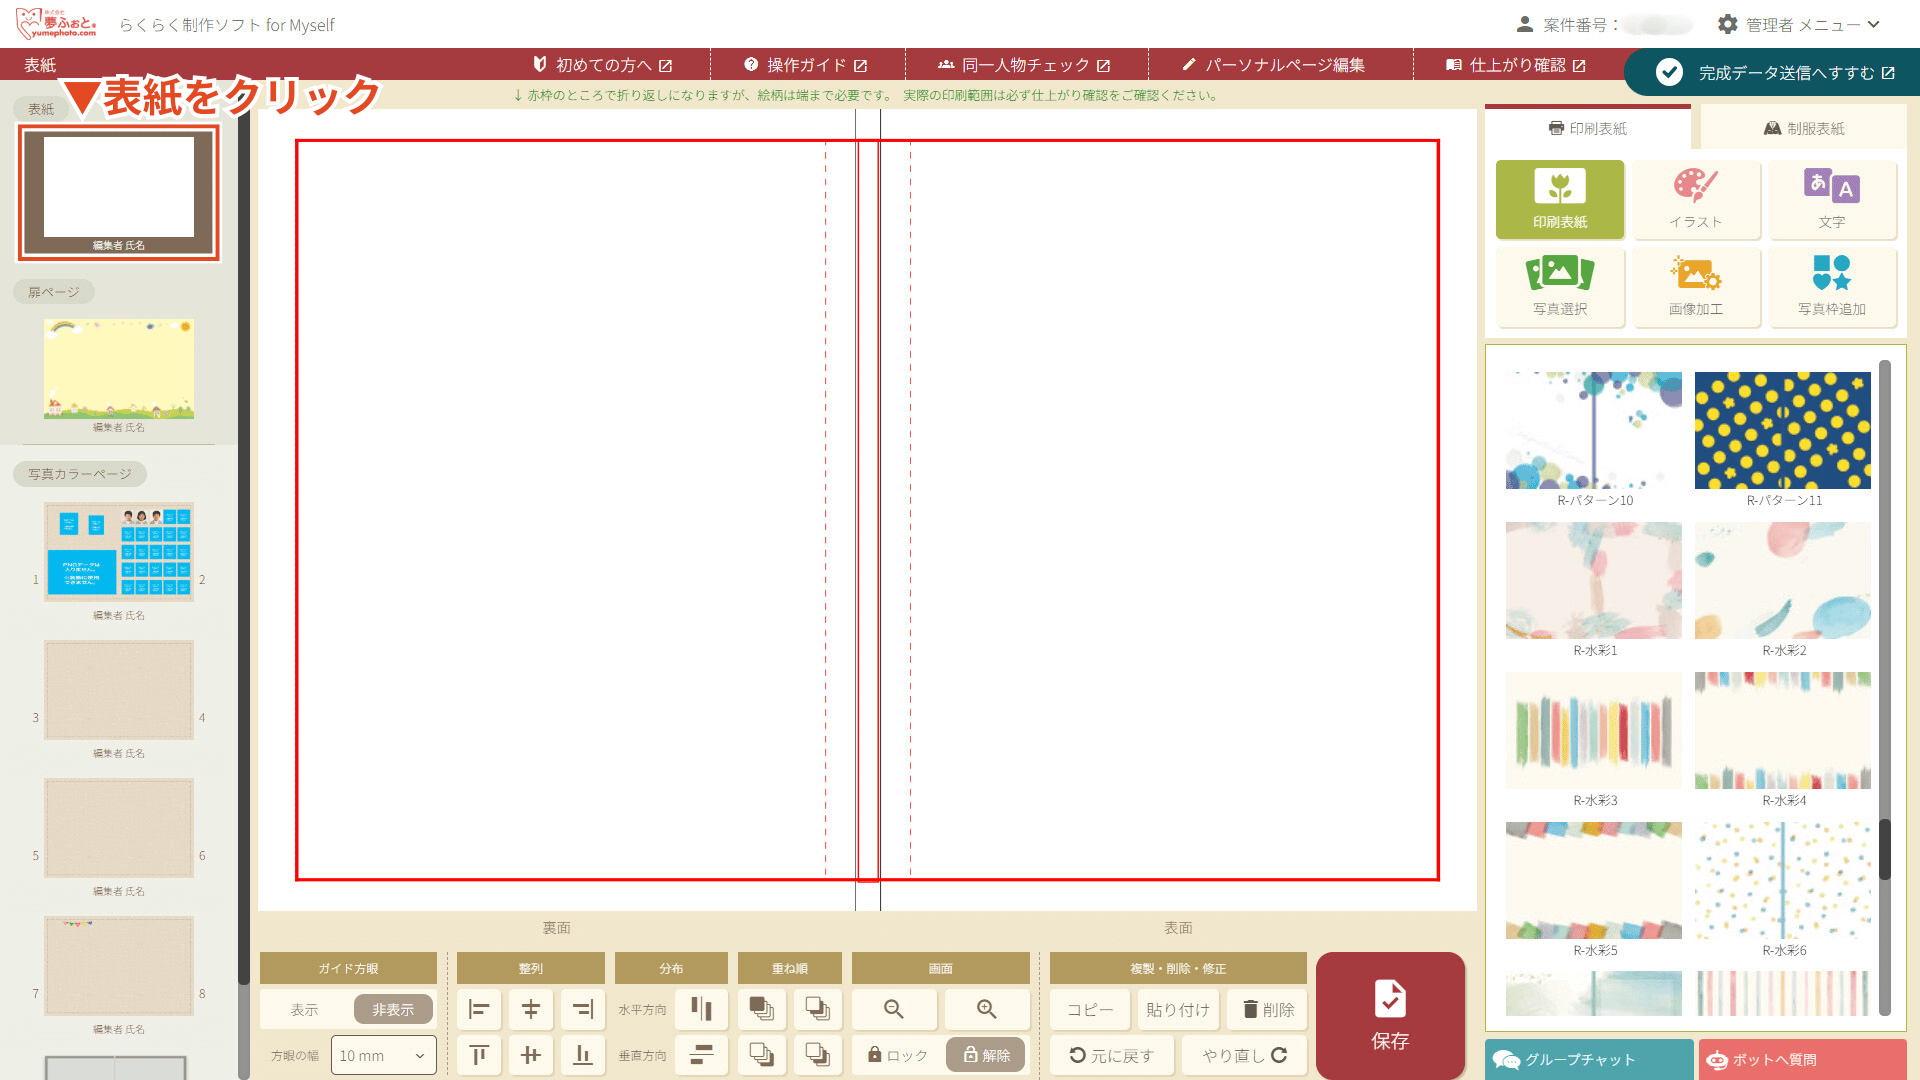The height and width of the screenshot is (1080, 1920).
Task: Open the 方眼の幅 10 mm dropdown
Action: pos(383,1056)
